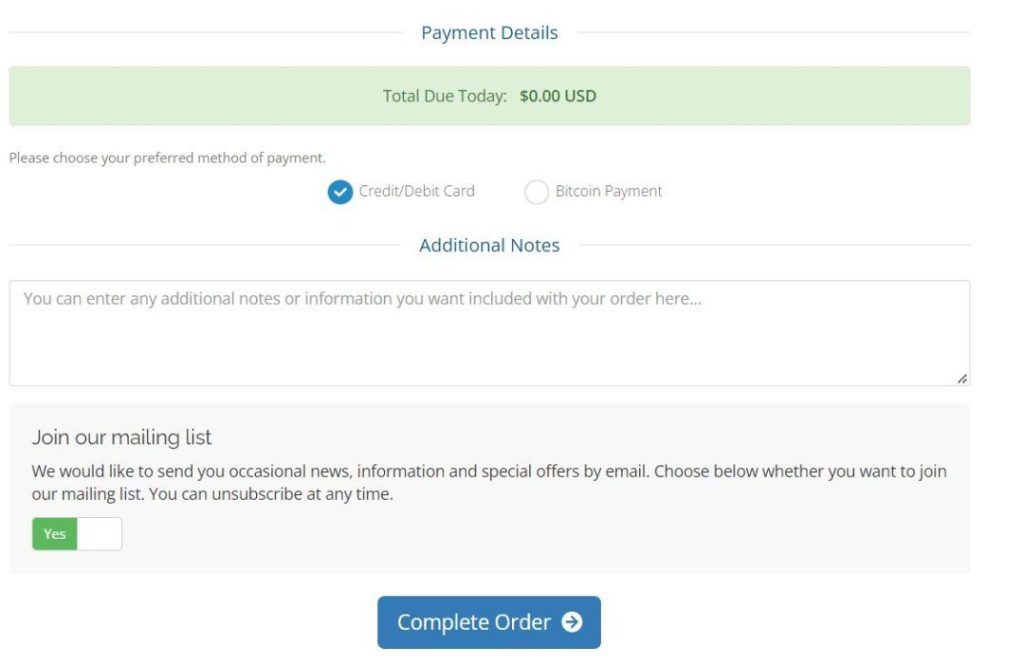Choose the Bitcoin Payment radio button

pos(537,192)
